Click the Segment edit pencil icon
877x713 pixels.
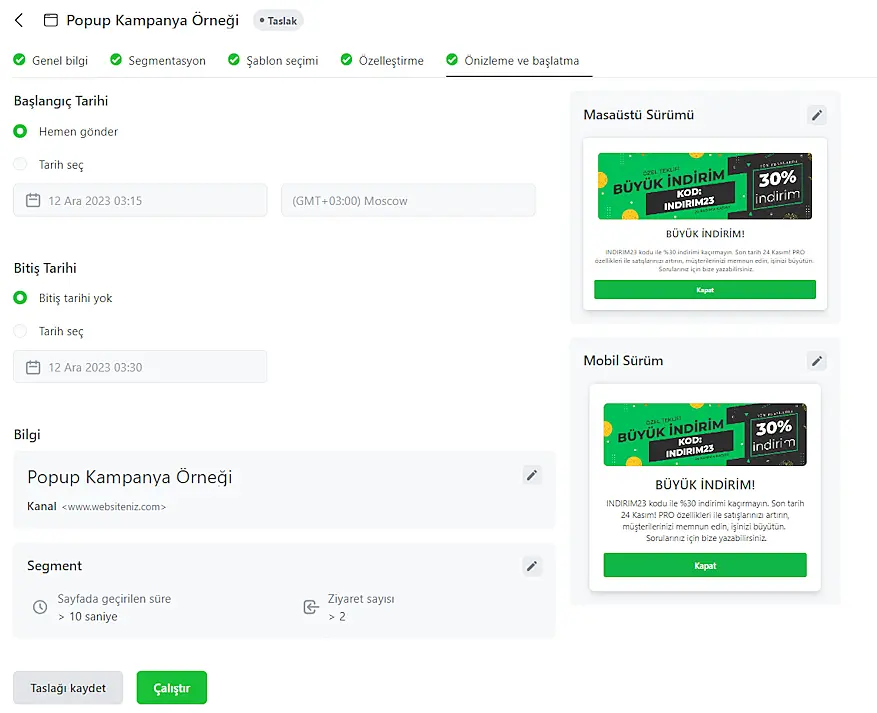(532, 566)
